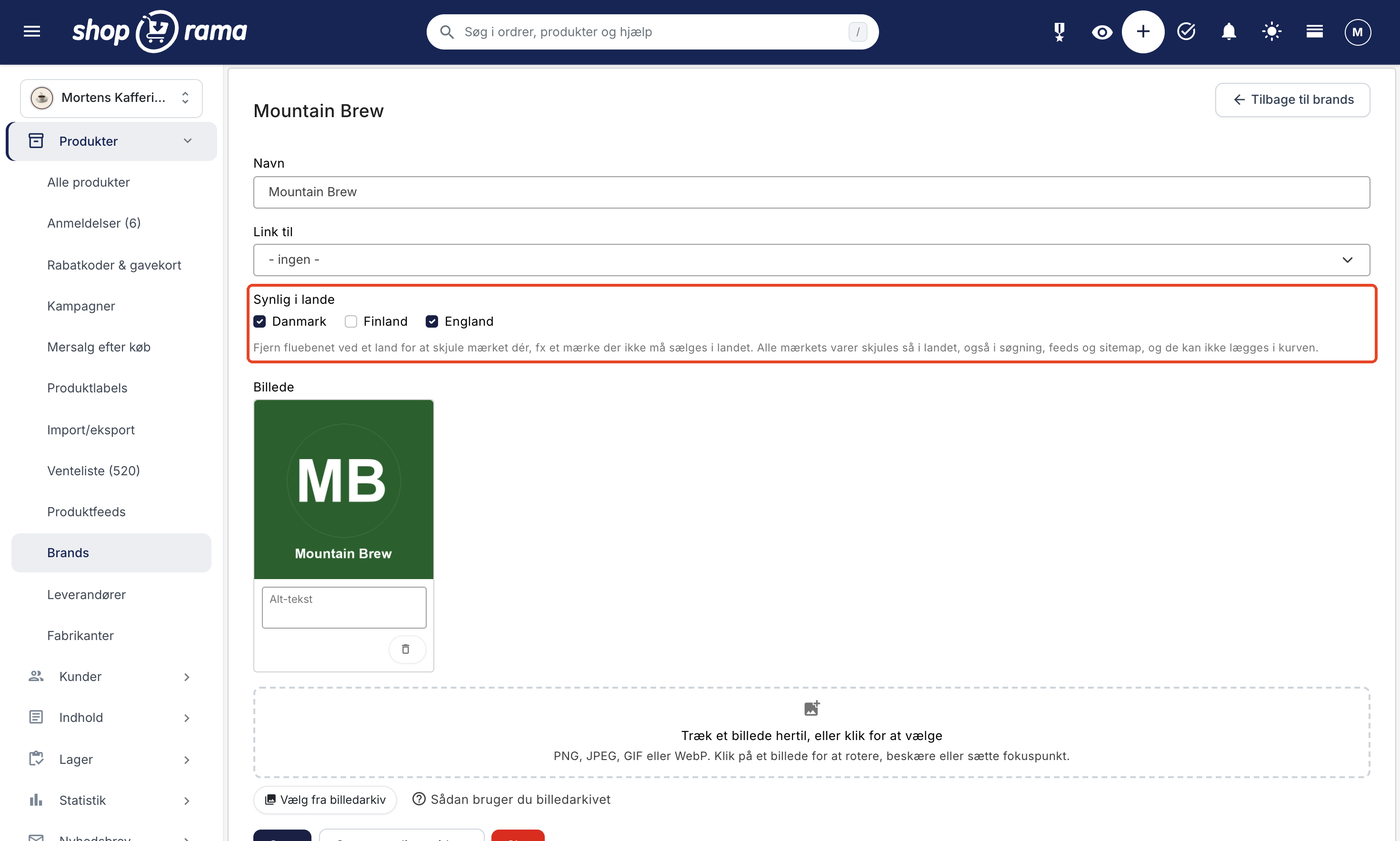
Task: Click the round plus create button
Action: click(x=1143, y=32)
